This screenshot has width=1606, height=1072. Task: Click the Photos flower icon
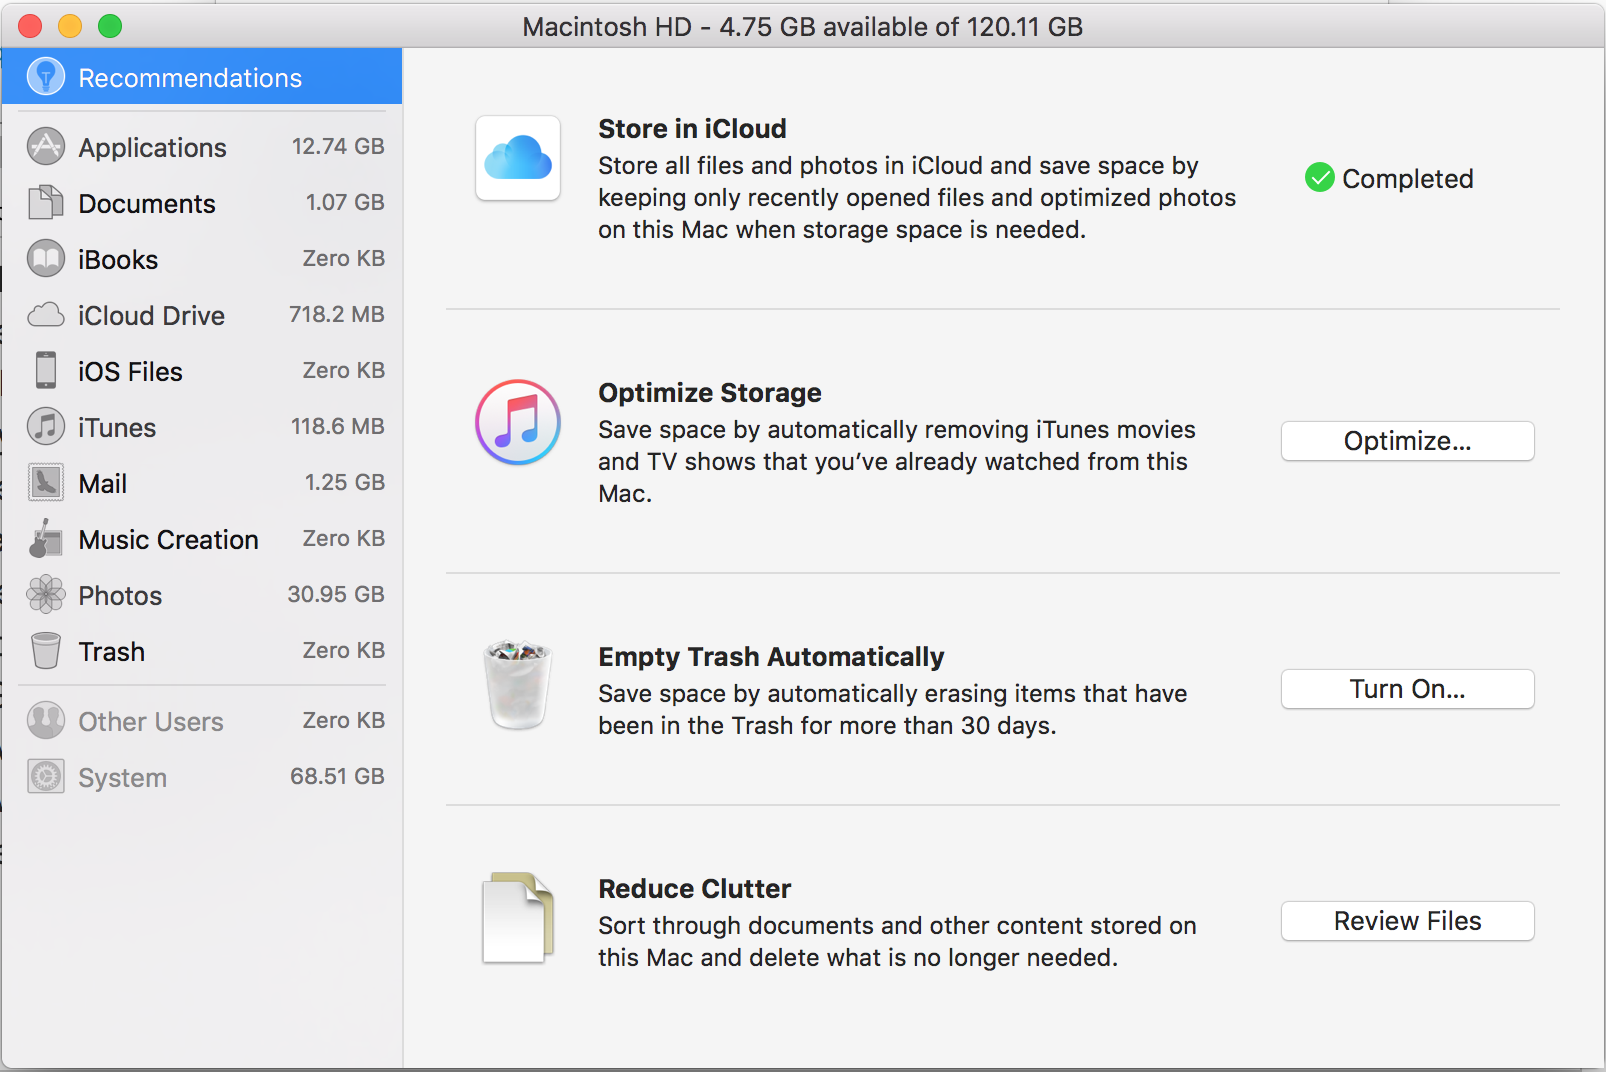[46, 595]
